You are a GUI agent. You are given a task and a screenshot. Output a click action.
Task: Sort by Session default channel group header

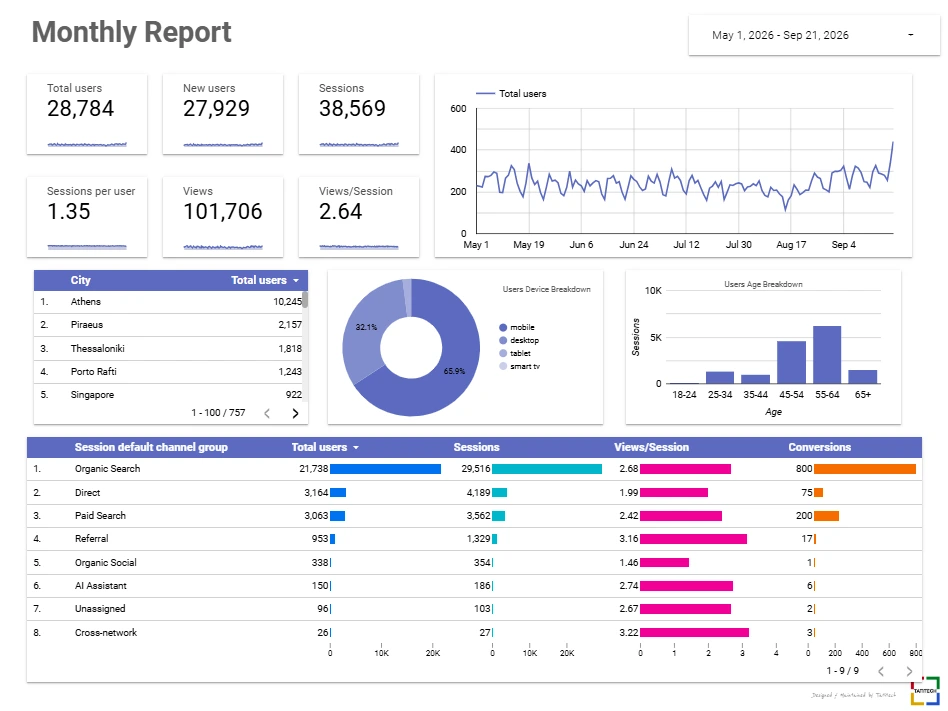[x=151, y=447]
